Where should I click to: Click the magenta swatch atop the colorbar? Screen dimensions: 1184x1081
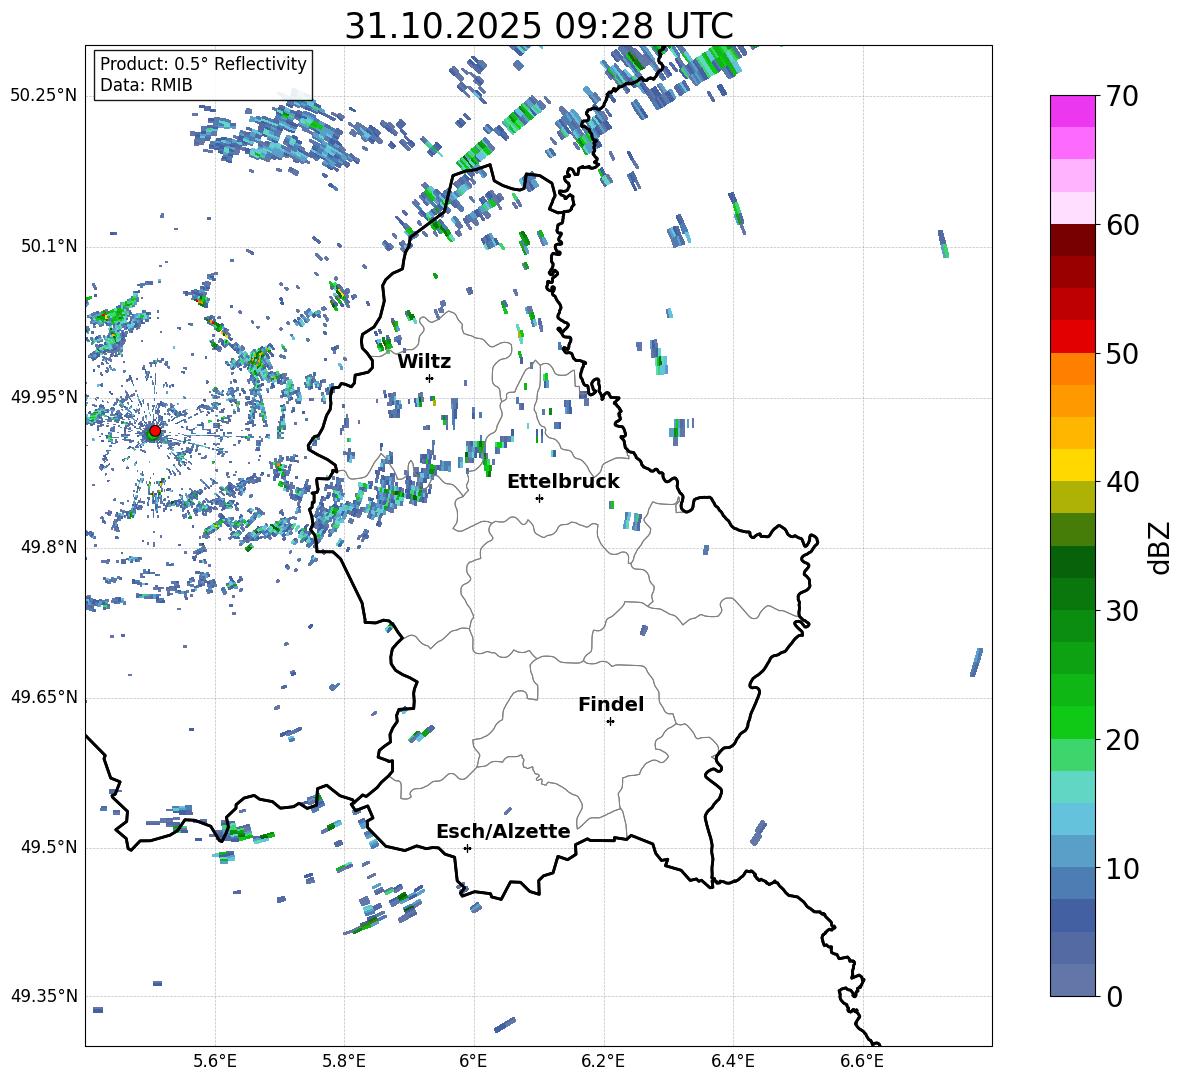(x=1073, y=111)
